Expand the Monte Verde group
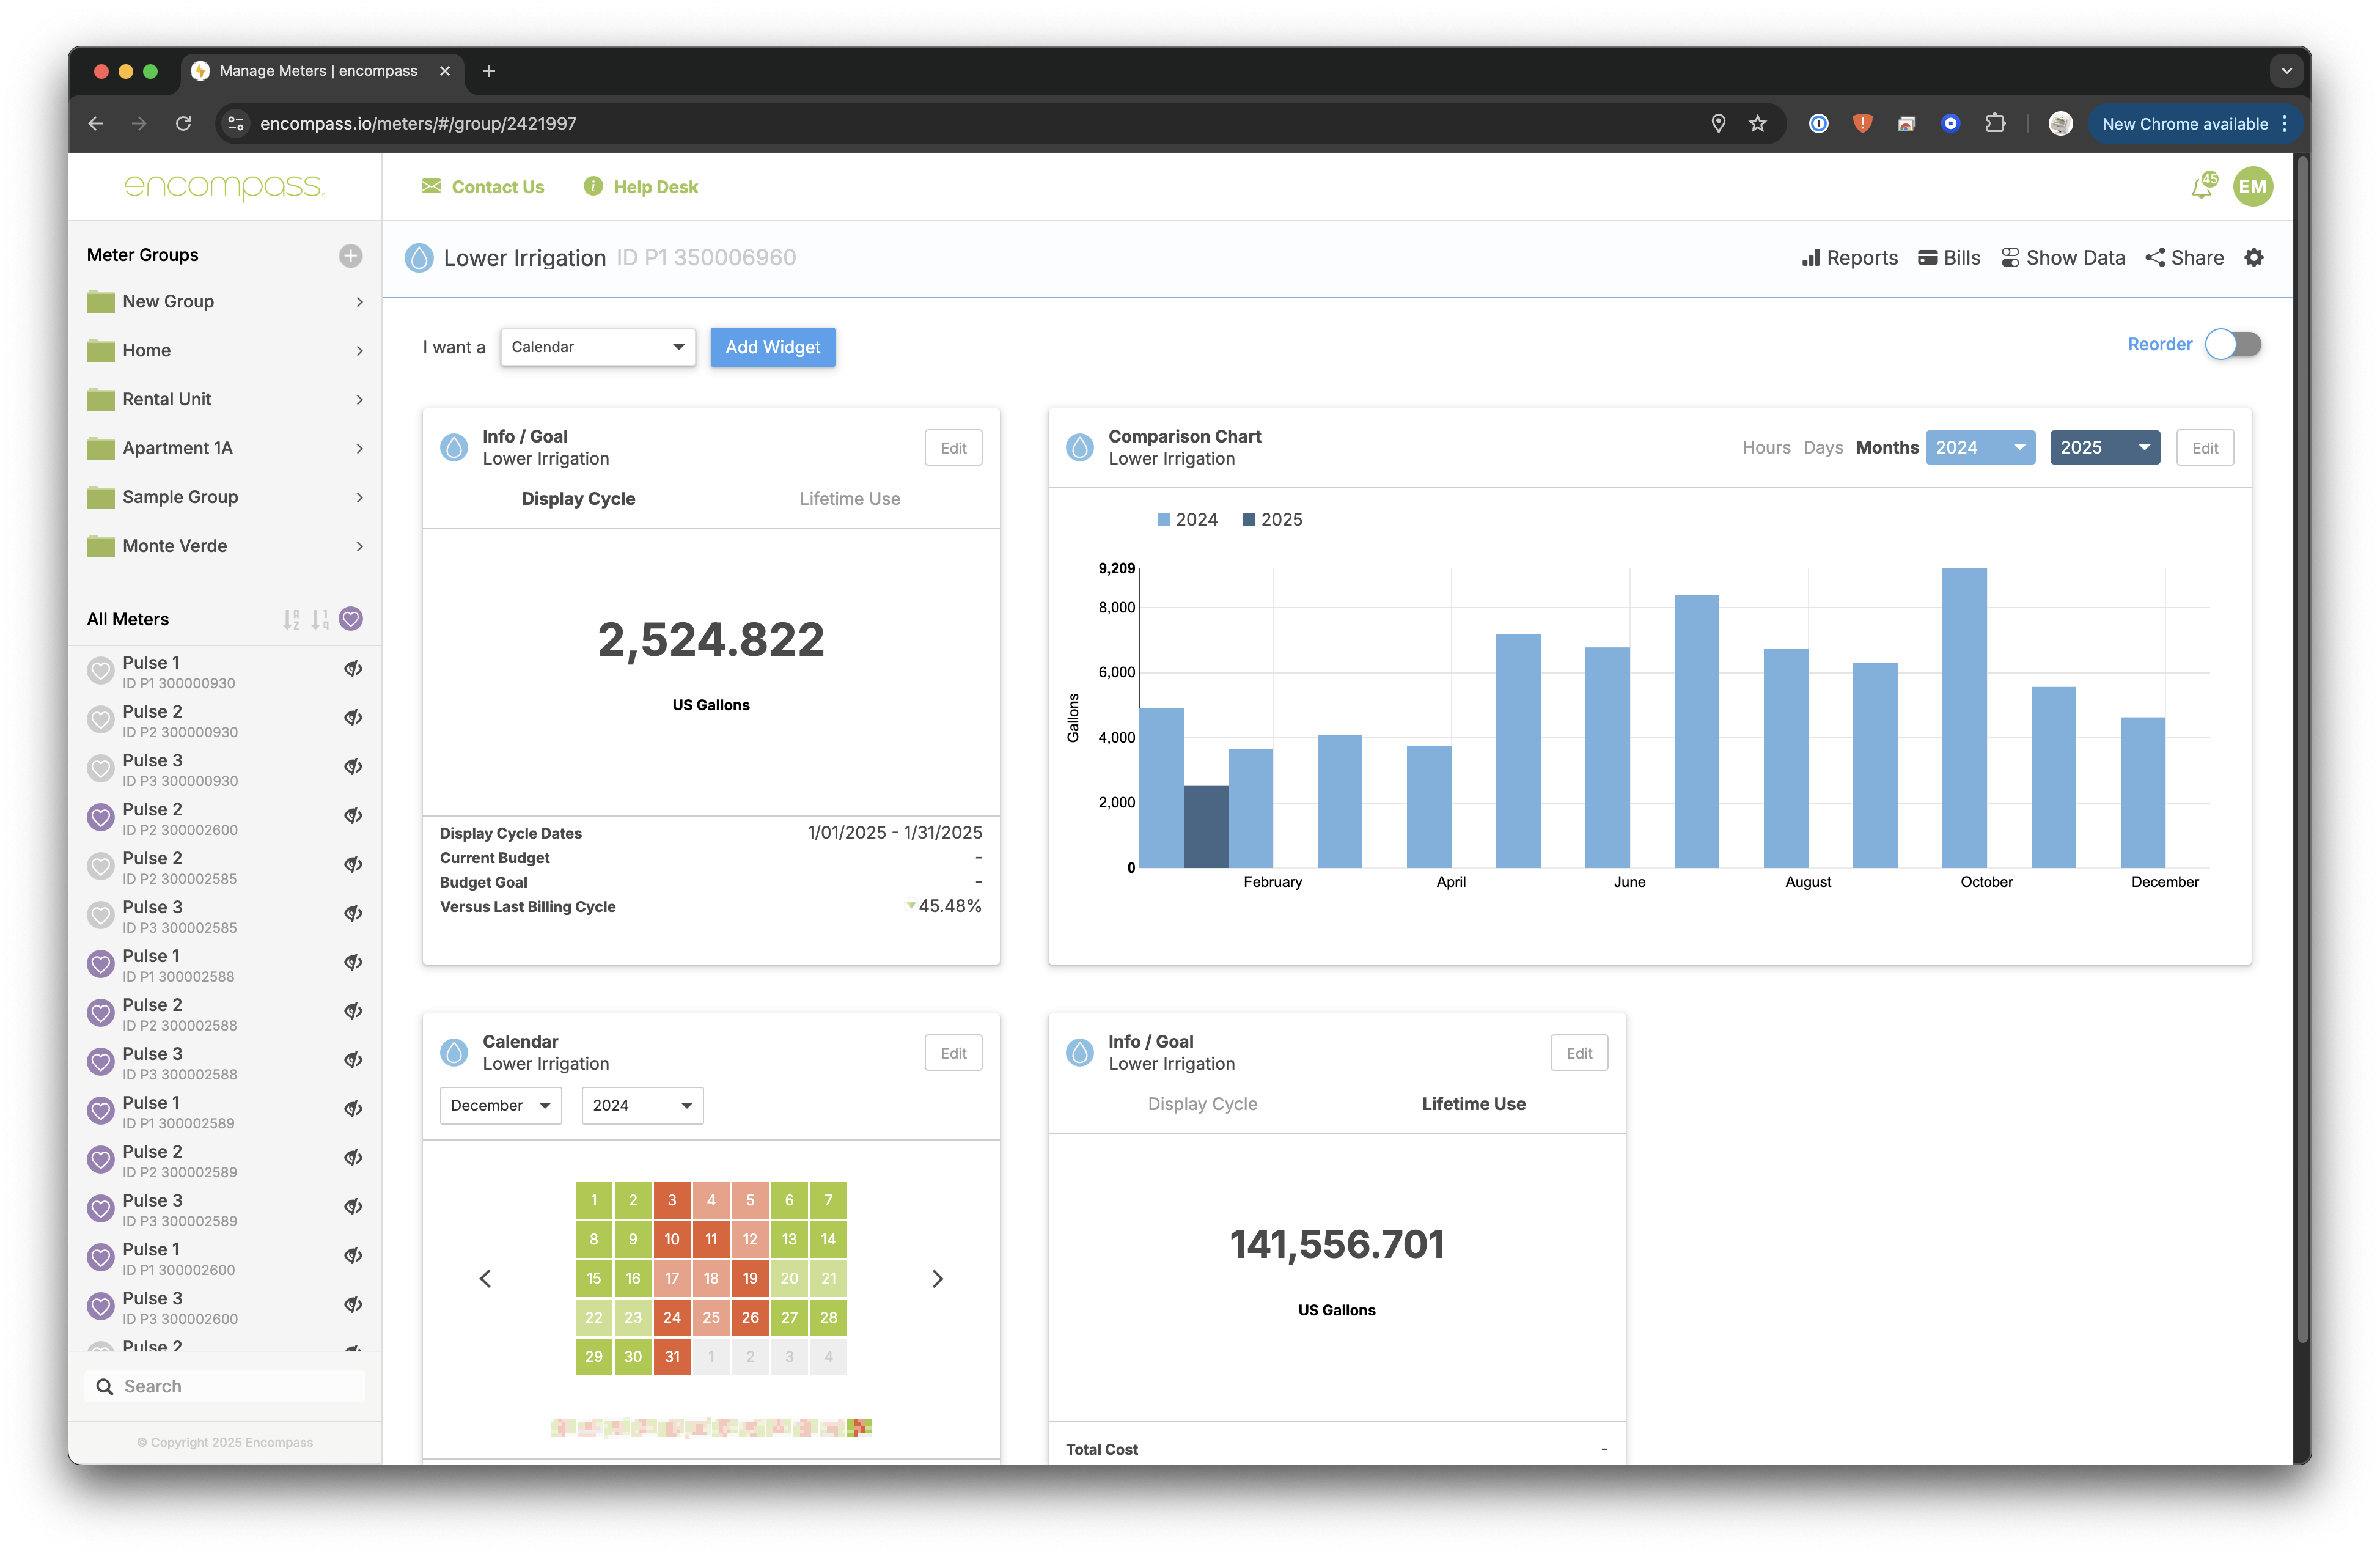Image resolution: width=2380 pixels, height=1555 pixels. 360,546
